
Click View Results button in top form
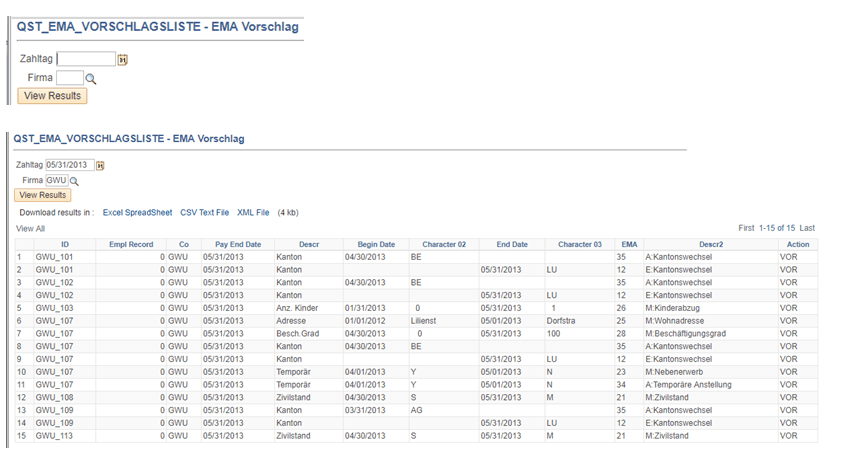coord(52,96)
